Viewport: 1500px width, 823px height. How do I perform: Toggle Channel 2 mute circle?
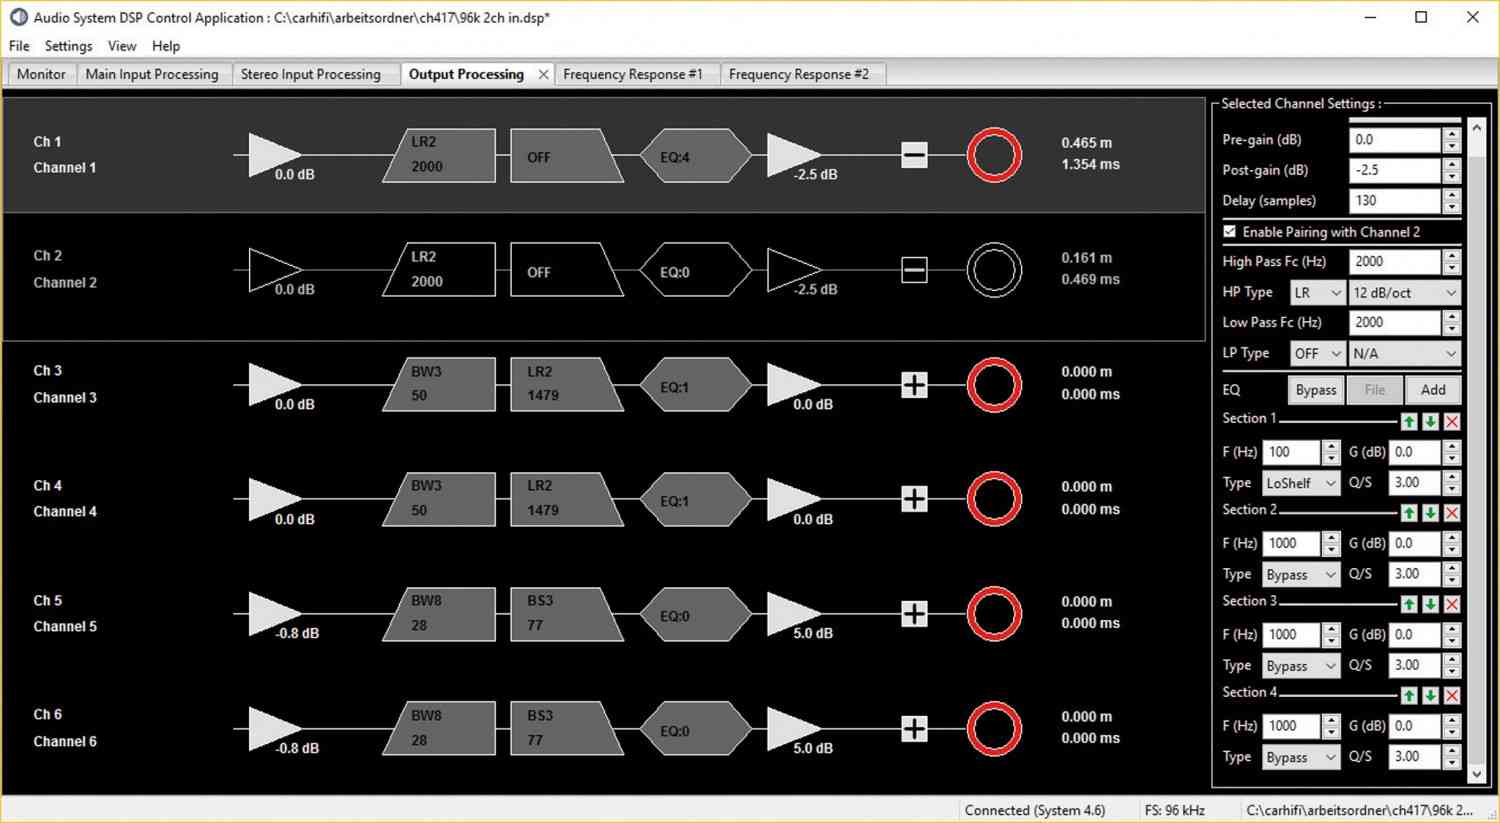coord(994,270)
